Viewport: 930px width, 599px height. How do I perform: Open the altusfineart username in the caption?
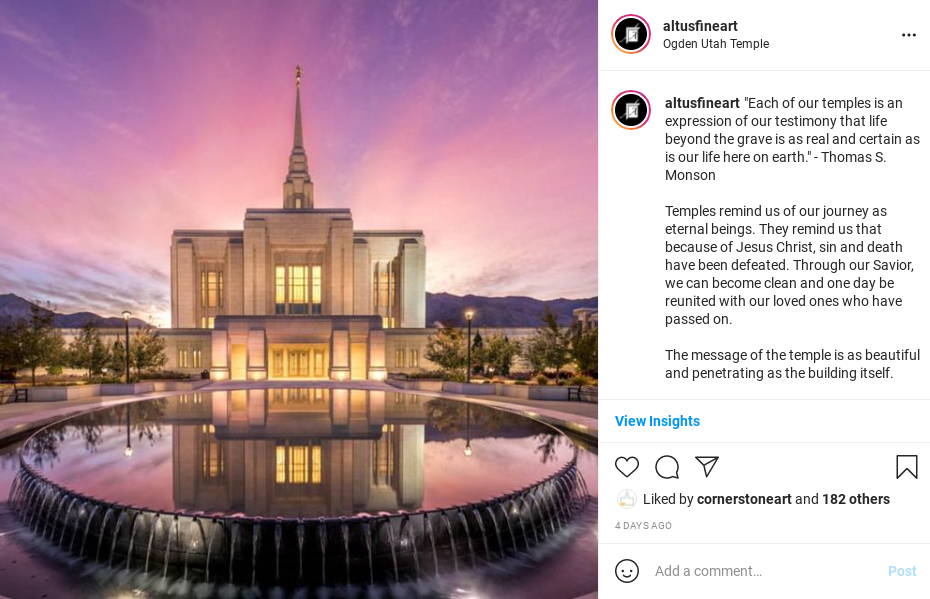[x=702, y=103]
